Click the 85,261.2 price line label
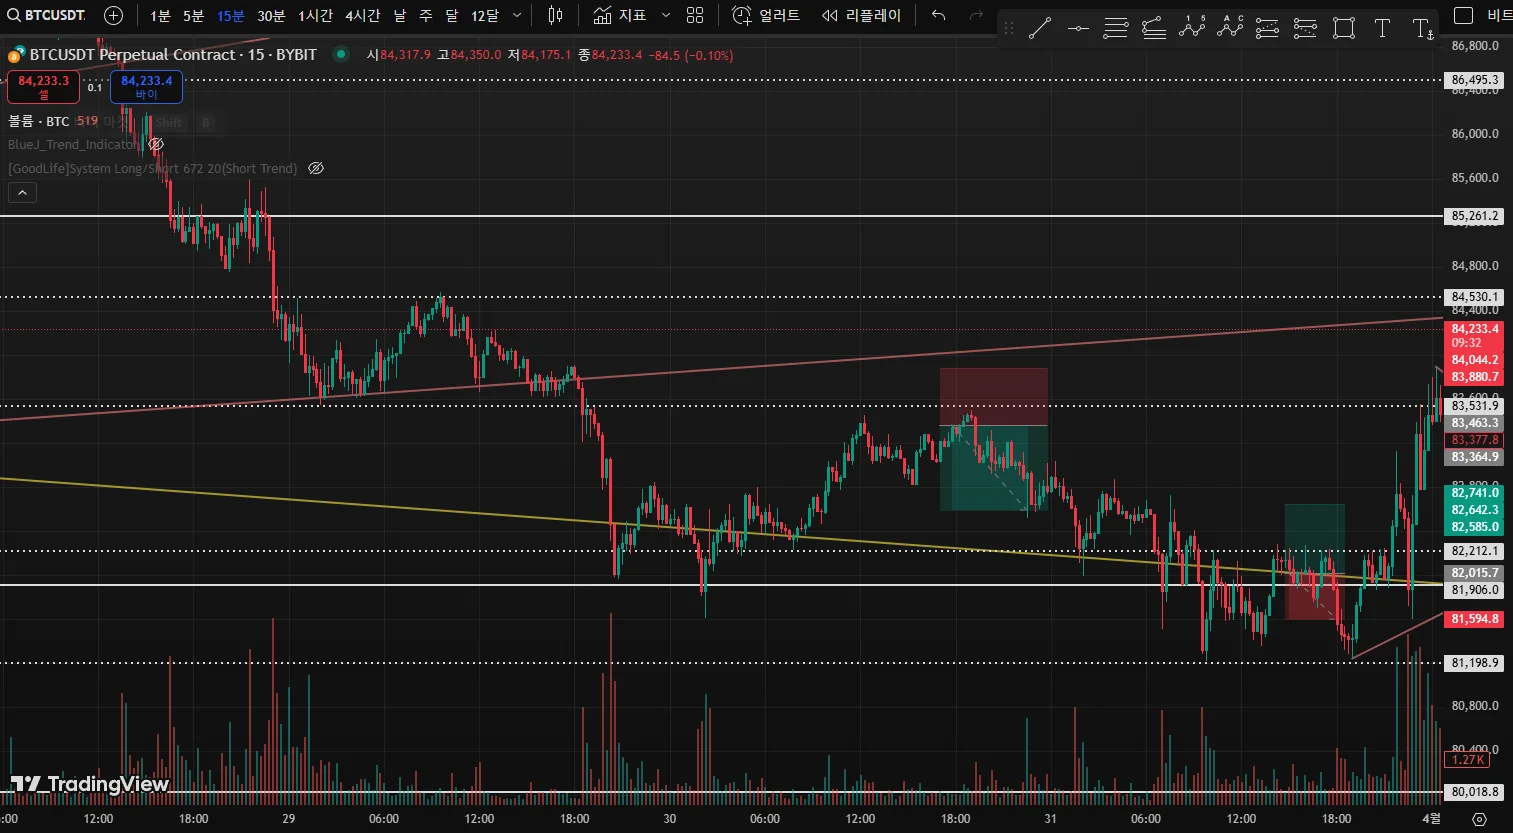The image size is (1513, 833). 1475,216
